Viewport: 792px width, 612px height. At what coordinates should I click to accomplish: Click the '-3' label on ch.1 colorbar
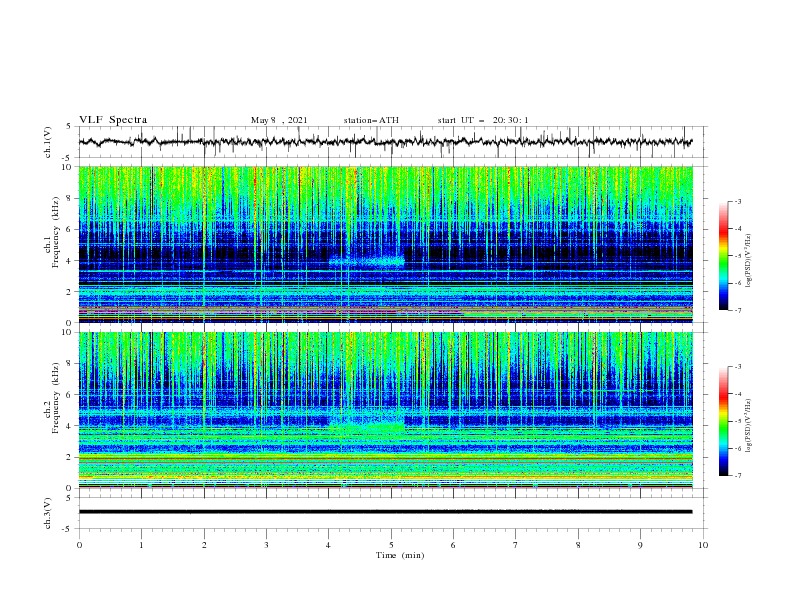pos(737,201)
